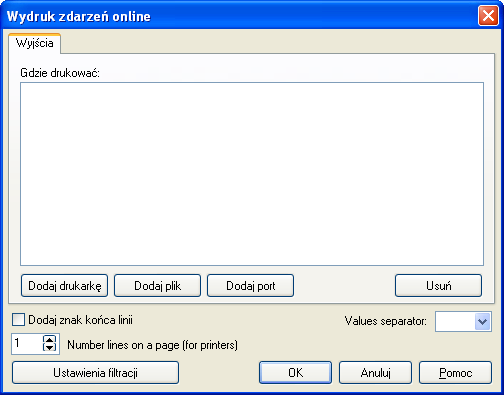The image size is (504, 395).
Task: Confirm with the OK button
Action: [x=295, y=373]
